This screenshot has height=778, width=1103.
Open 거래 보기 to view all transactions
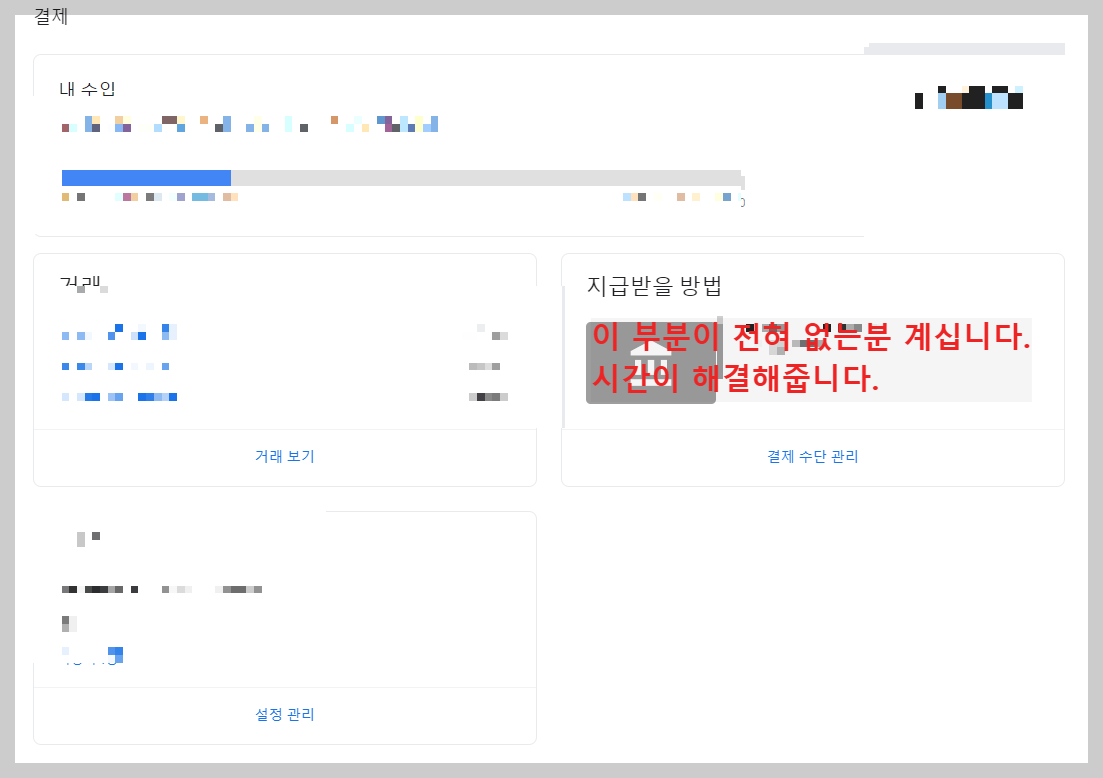click(x=283, y=456)
